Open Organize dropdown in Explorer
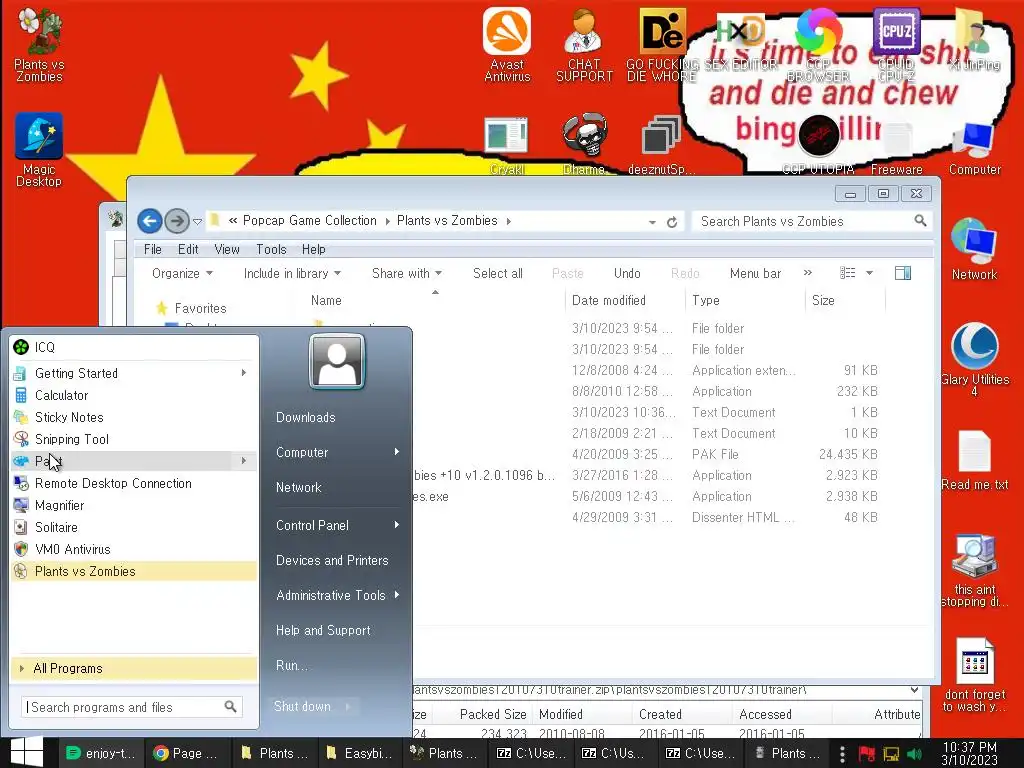This screenshot has width=1024, height=768. point(182,274)
